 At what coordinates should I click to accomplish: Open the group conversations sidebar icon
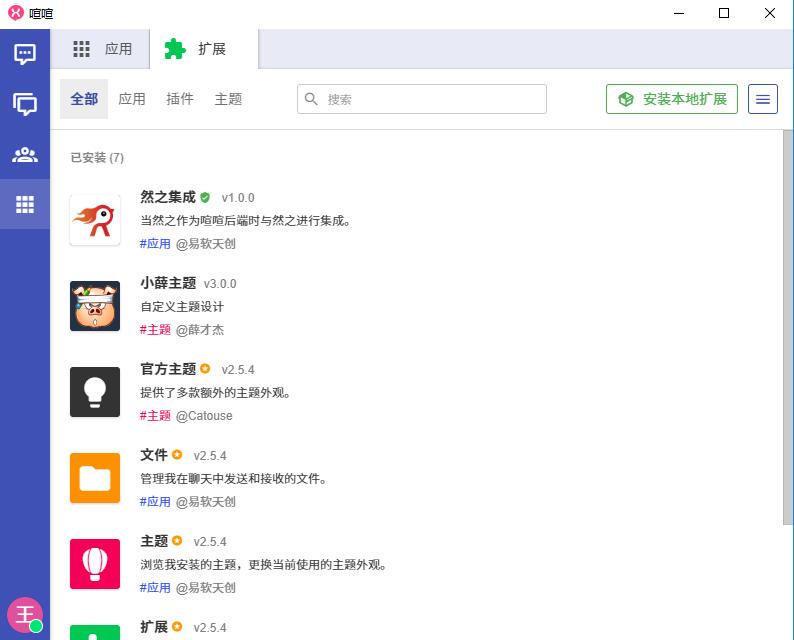[x=25, y=104]
